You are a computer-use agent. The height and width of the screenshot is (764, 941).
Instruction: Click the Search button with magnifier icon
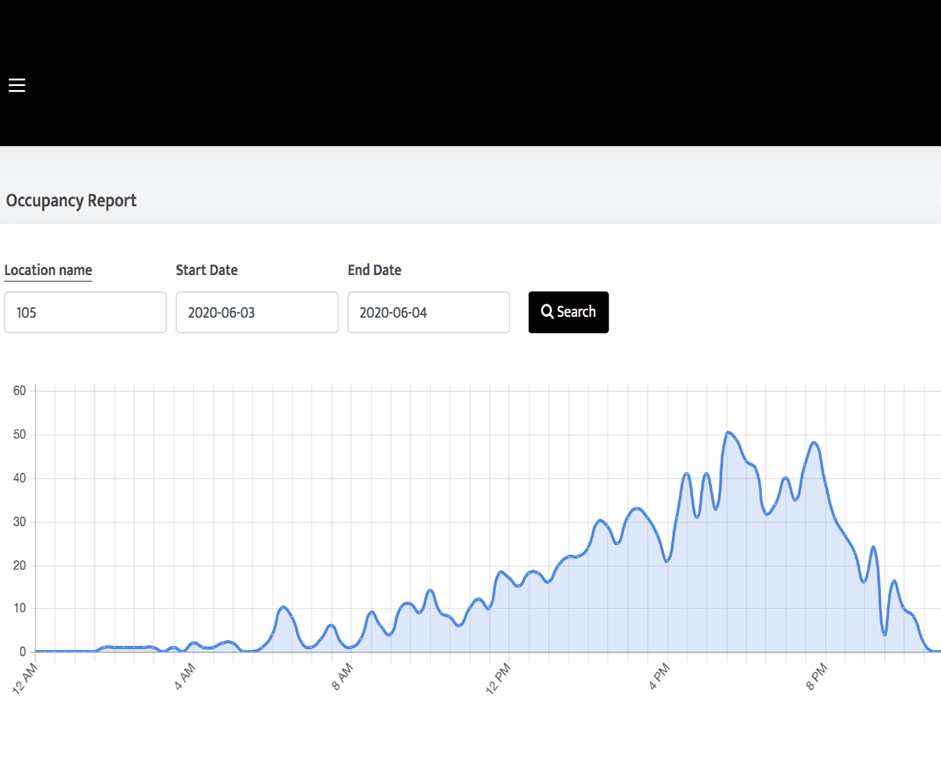pyautogui.click(x=568, y=312)
